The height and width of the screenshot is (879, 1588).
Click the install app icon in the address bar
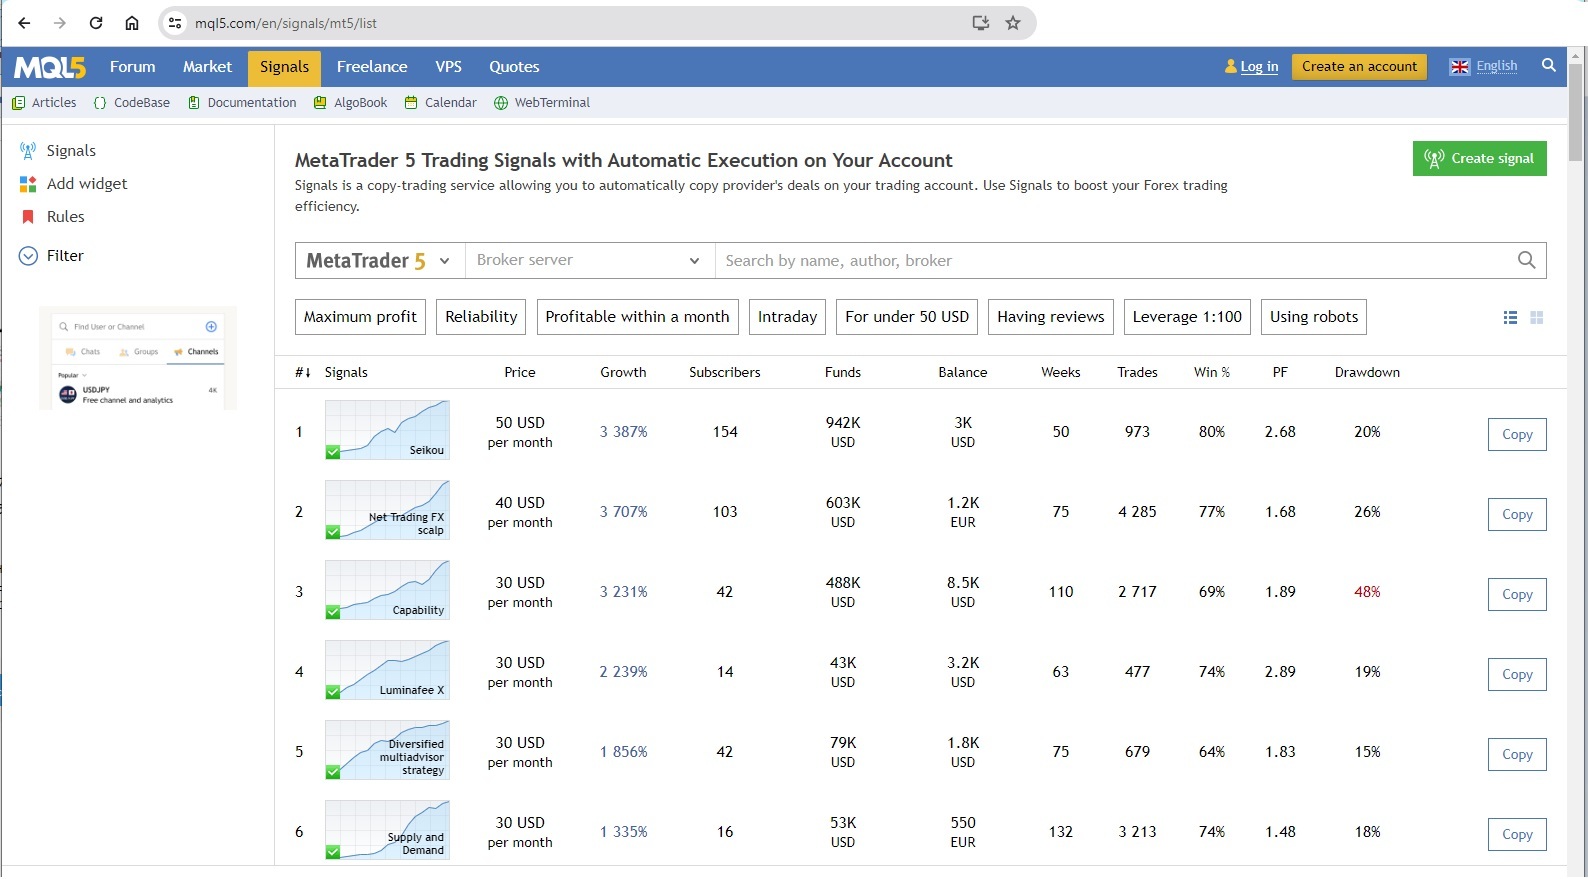pyautogui.click(x=981, y=23)
